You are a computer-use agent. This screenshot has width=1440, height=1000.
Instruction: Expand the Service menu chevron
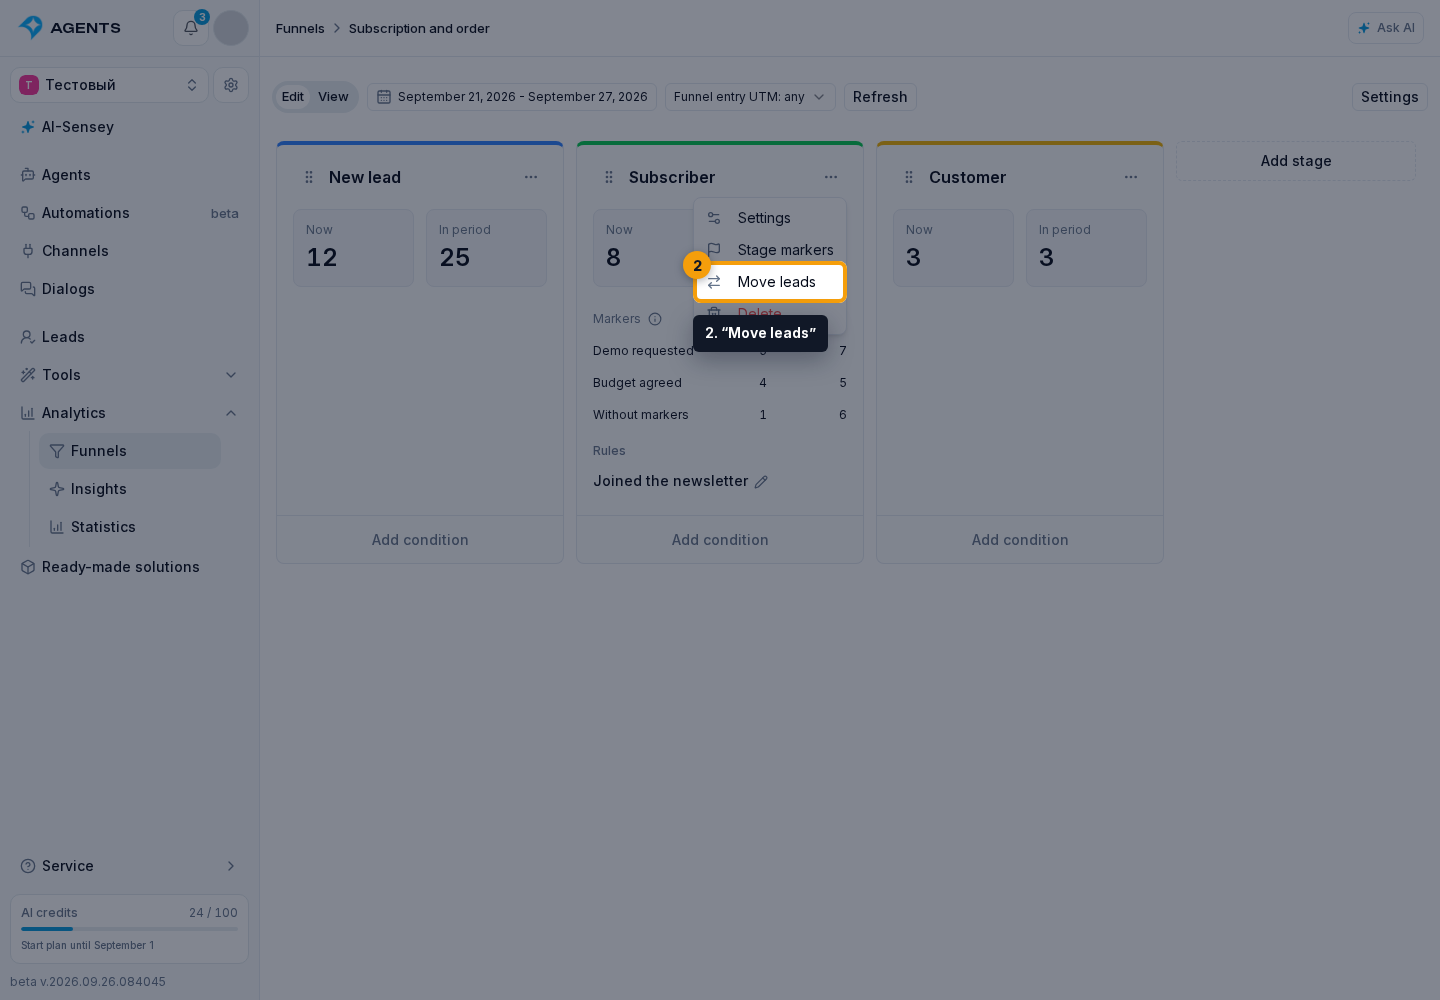tap(231, 866)
